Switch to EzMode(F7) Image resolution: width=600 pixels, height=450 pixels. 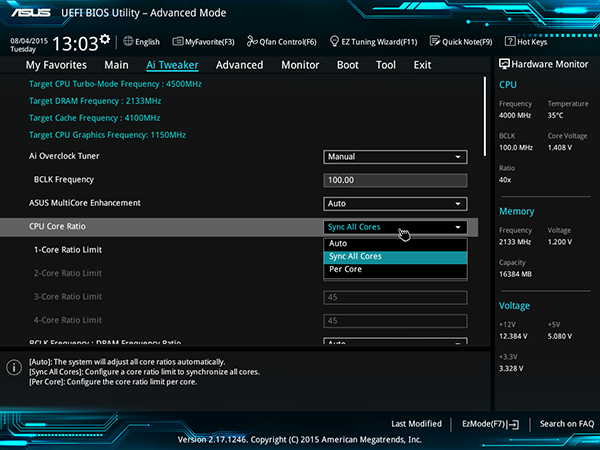tap(490, 424)
